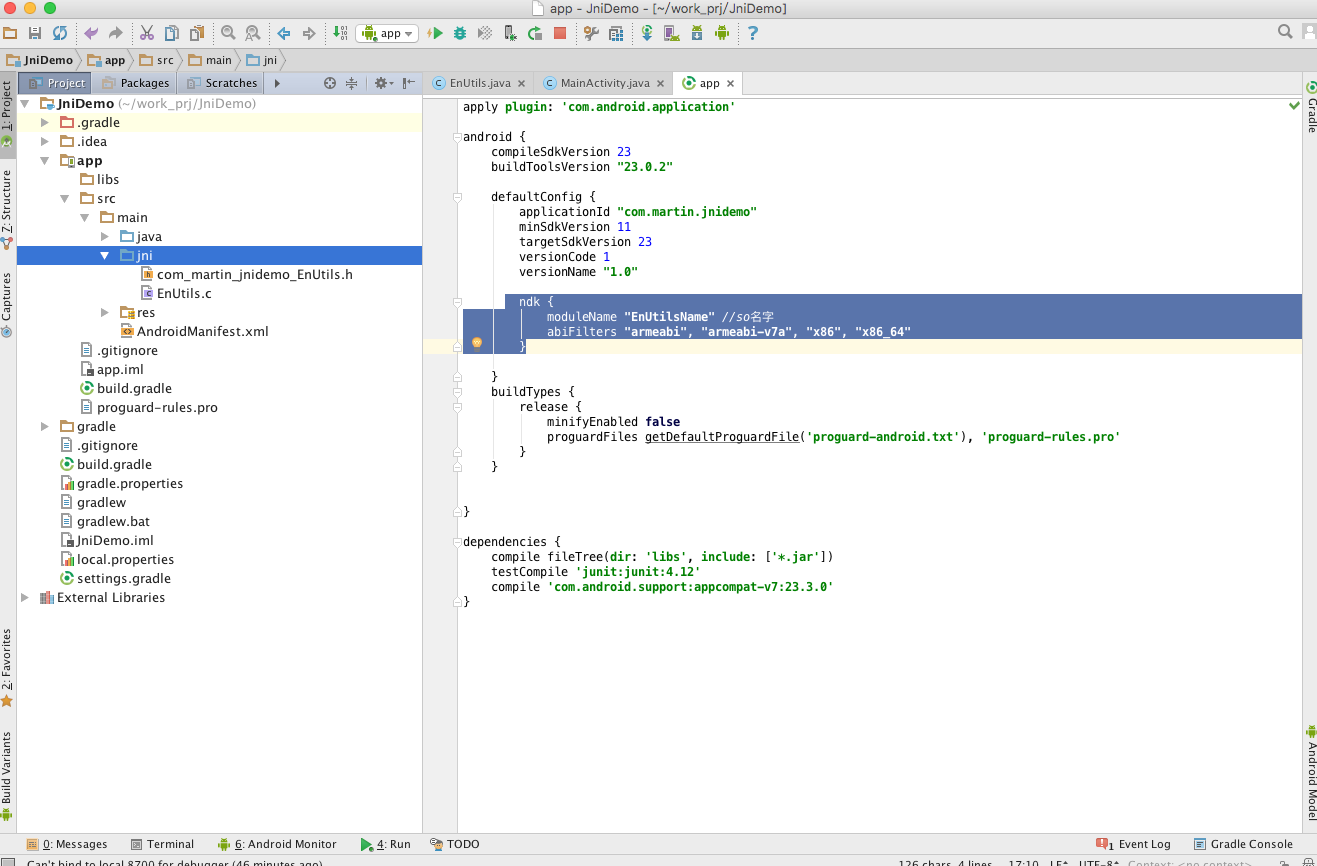Click the Help question mark icon

point(753,33)
